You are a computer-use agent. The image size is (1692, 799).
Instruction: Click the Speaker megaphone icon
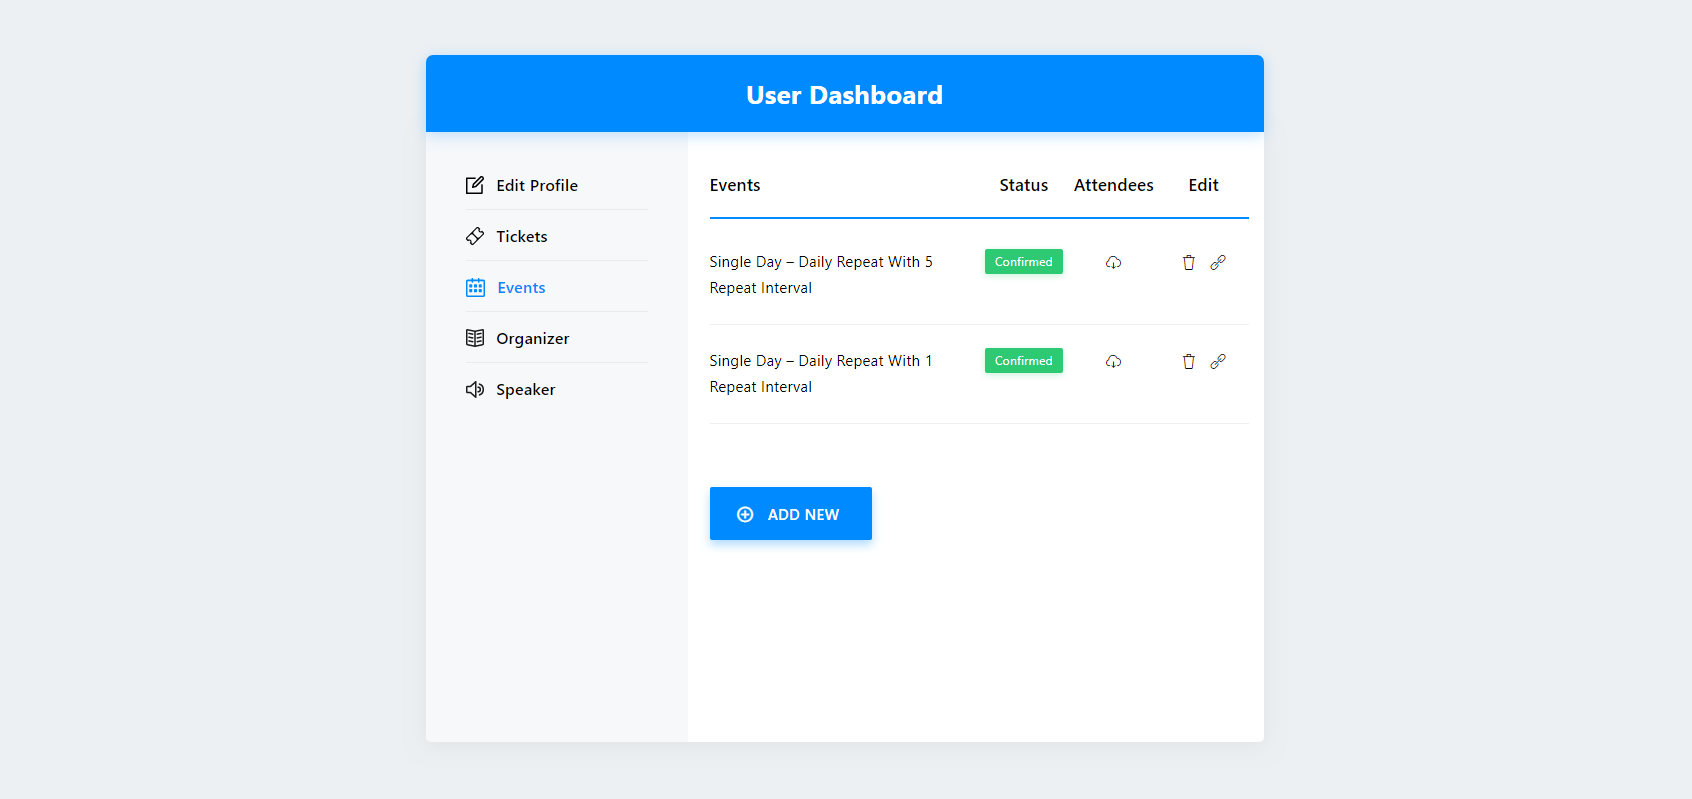(475, 389)
